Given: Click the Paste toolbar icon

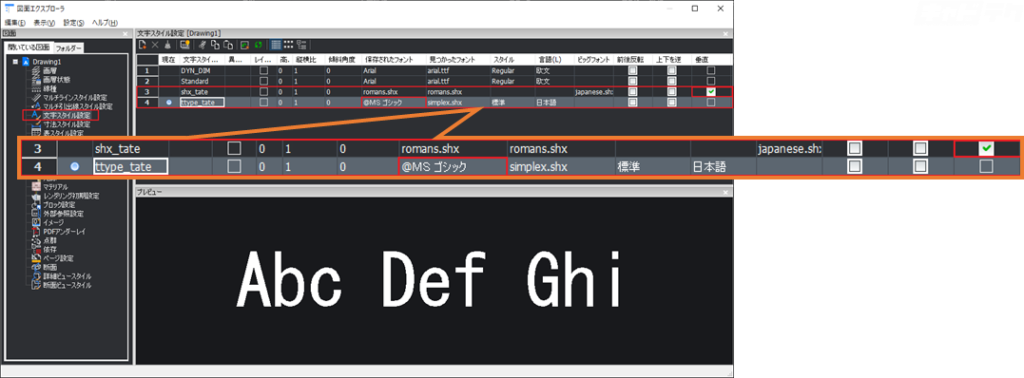Looking at the screenshot, I should (x=228, y=45).
